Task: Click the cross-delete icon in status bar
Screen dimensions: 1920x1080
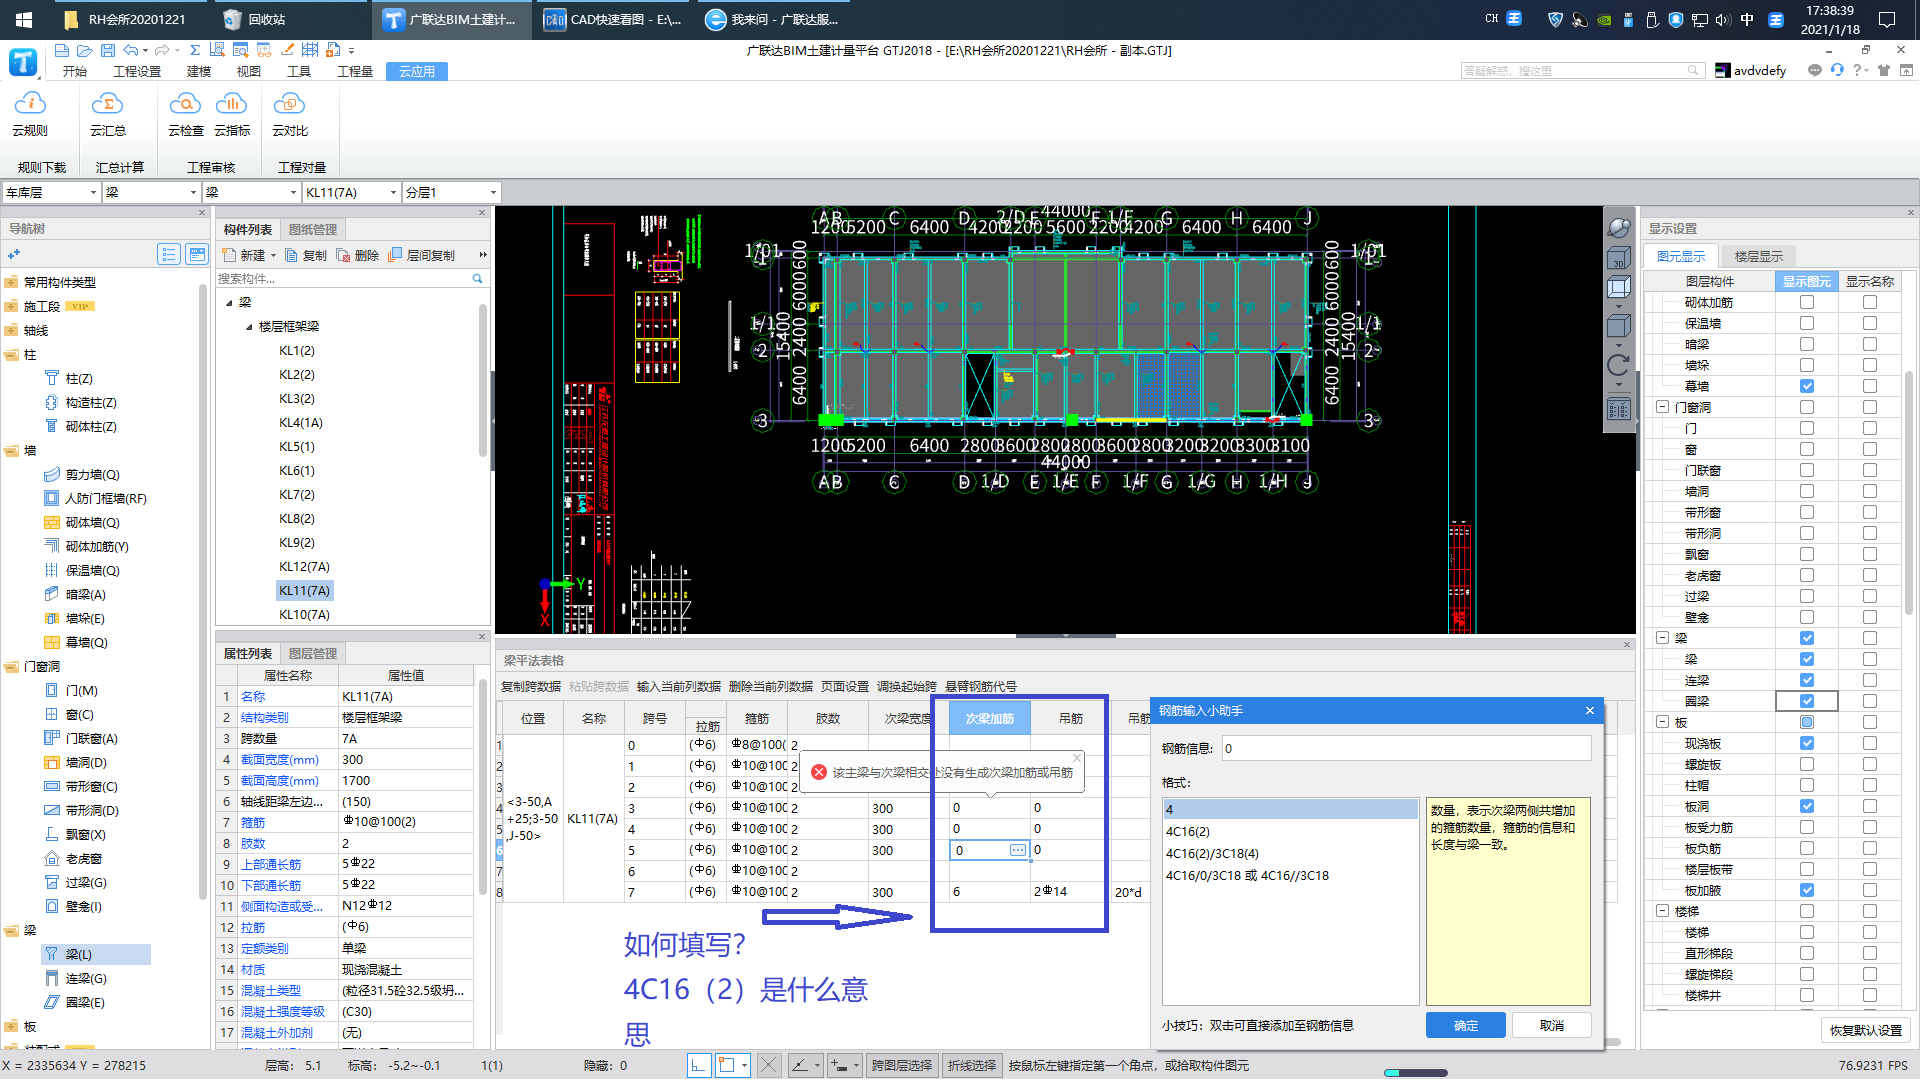Action: pos(768,1065)
